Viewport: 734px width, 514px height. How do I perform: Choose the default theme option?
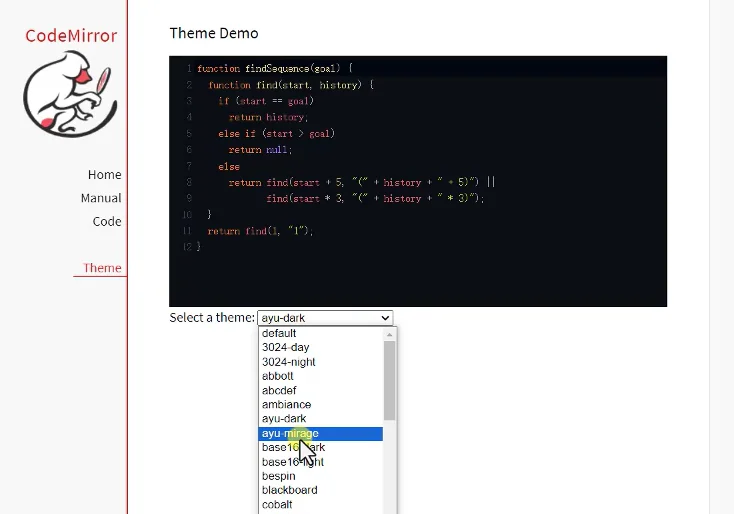(x=321, y=333)
